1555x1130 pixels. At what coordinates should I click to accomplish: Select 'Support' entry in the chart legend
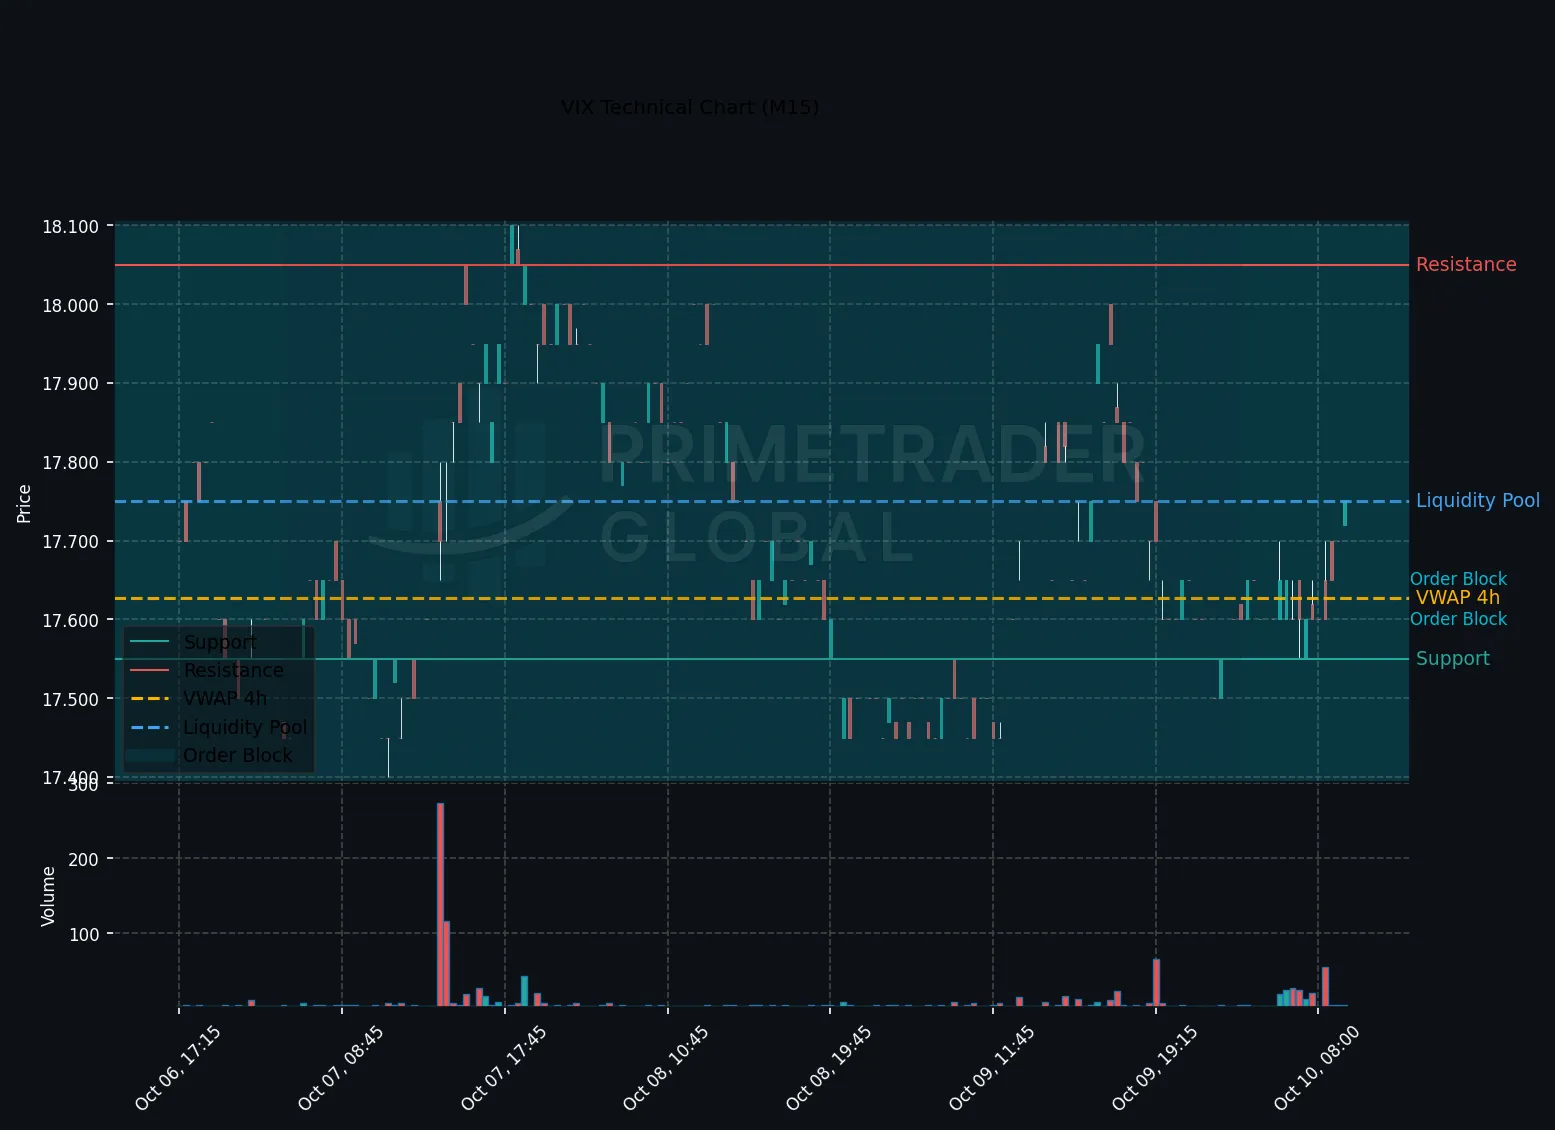[220, 642]
